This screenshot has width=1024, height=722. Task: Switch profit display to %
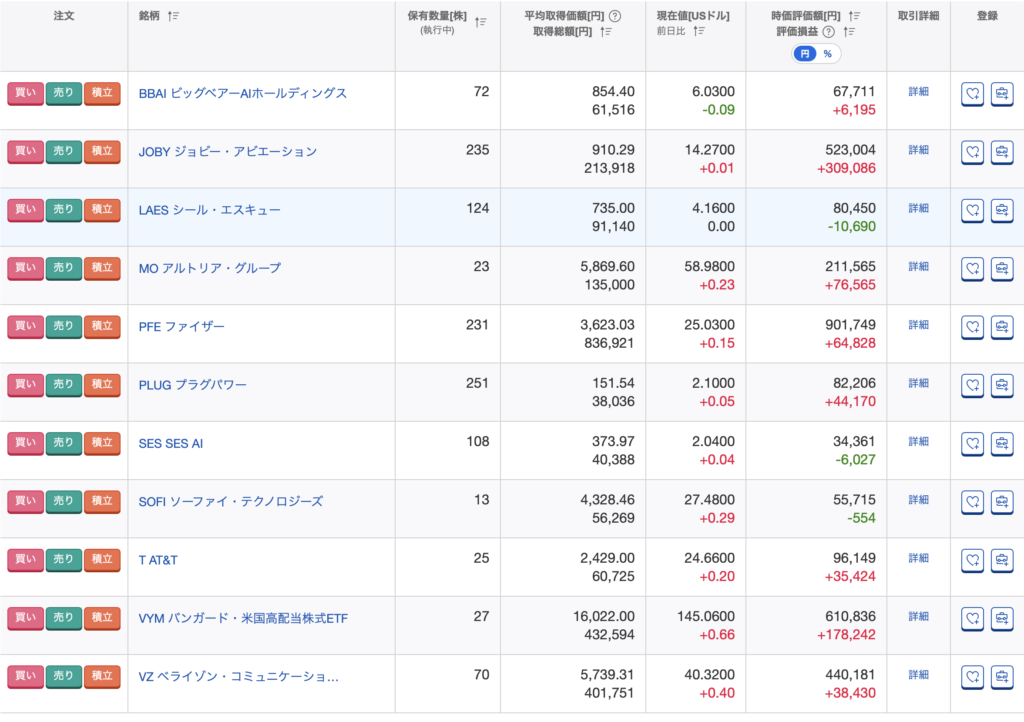828,54
